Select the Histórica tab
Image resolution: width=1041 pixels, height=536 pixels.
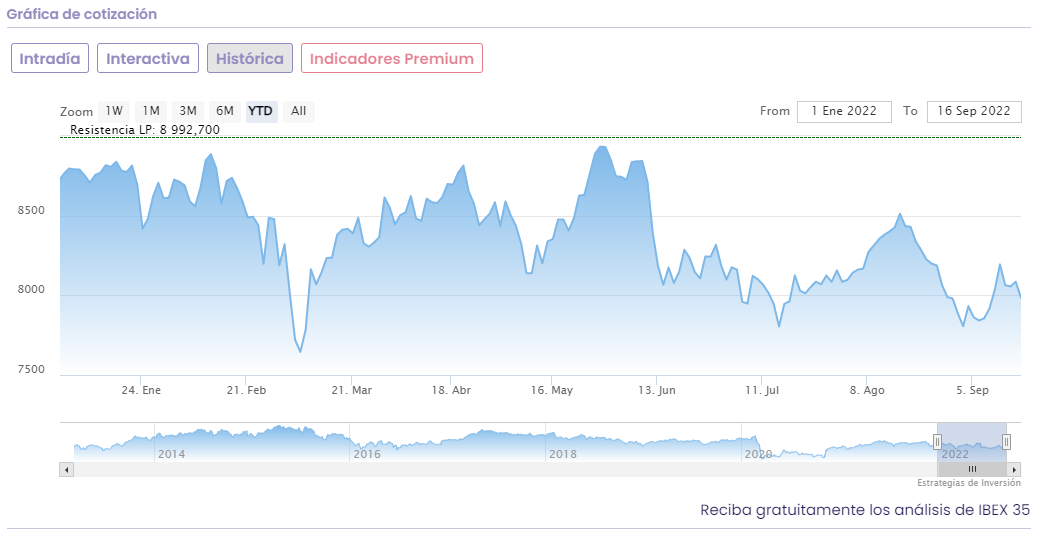coord(250,58)
